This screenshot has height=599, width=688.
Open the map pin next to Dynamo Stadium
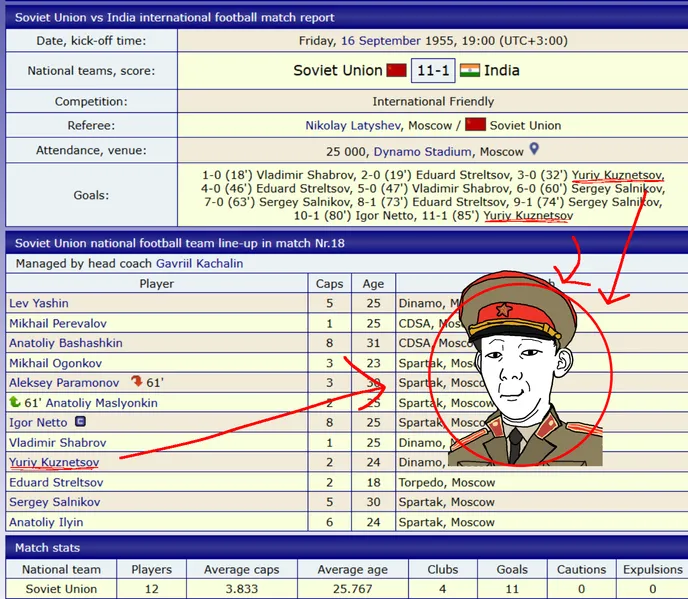(x=534, y=150)
